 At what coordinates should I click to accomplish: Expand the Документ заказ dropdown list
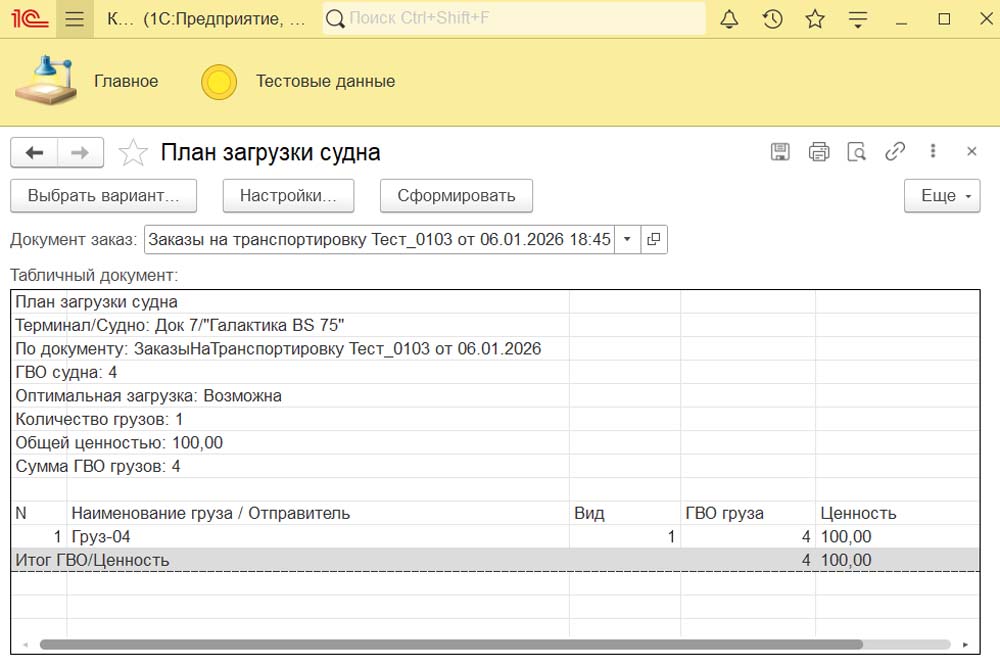coord(627,240)
